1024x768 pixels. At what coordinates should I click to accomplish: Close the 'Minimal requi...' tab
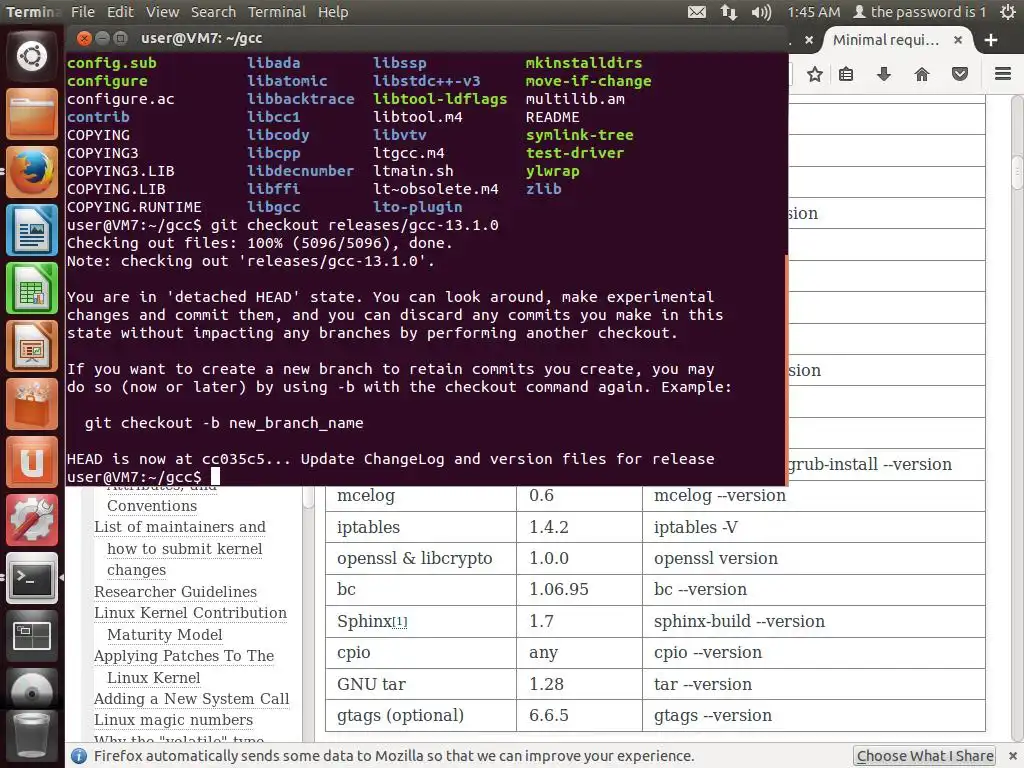pyautogui.click(x=958, y=40)
